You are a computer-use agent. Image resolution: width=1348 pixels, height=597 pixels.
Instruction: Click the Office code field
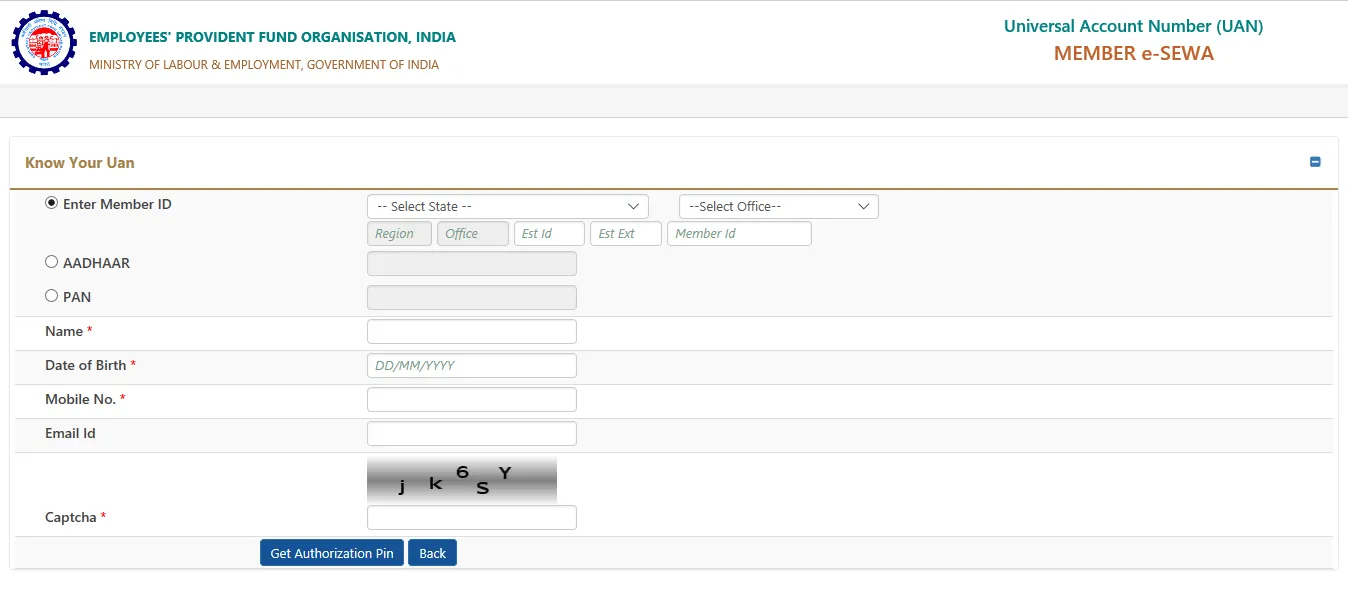472,234
